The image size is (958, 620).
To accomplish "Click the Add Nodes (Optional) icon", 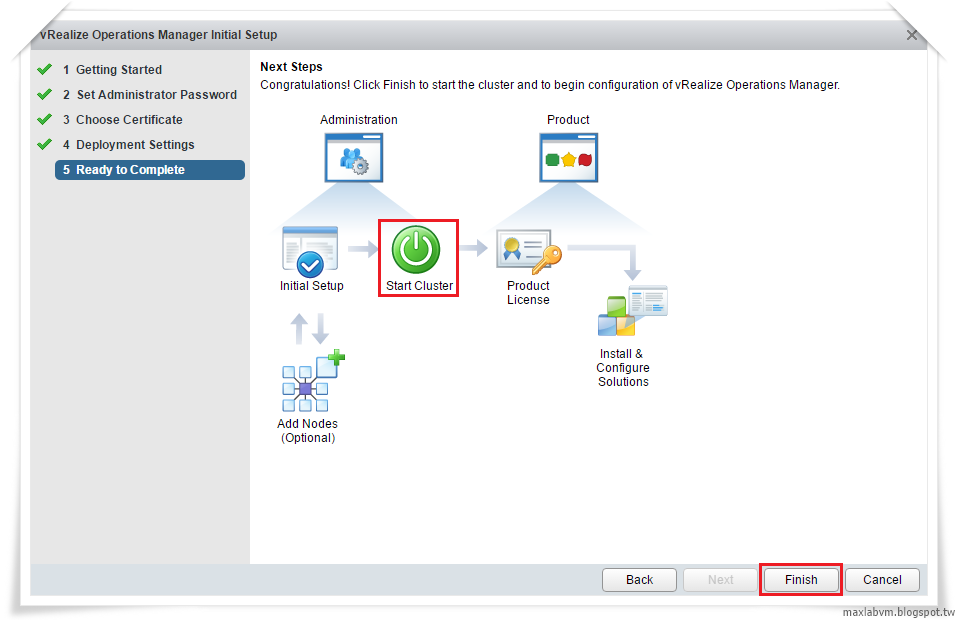I will 313,381.
